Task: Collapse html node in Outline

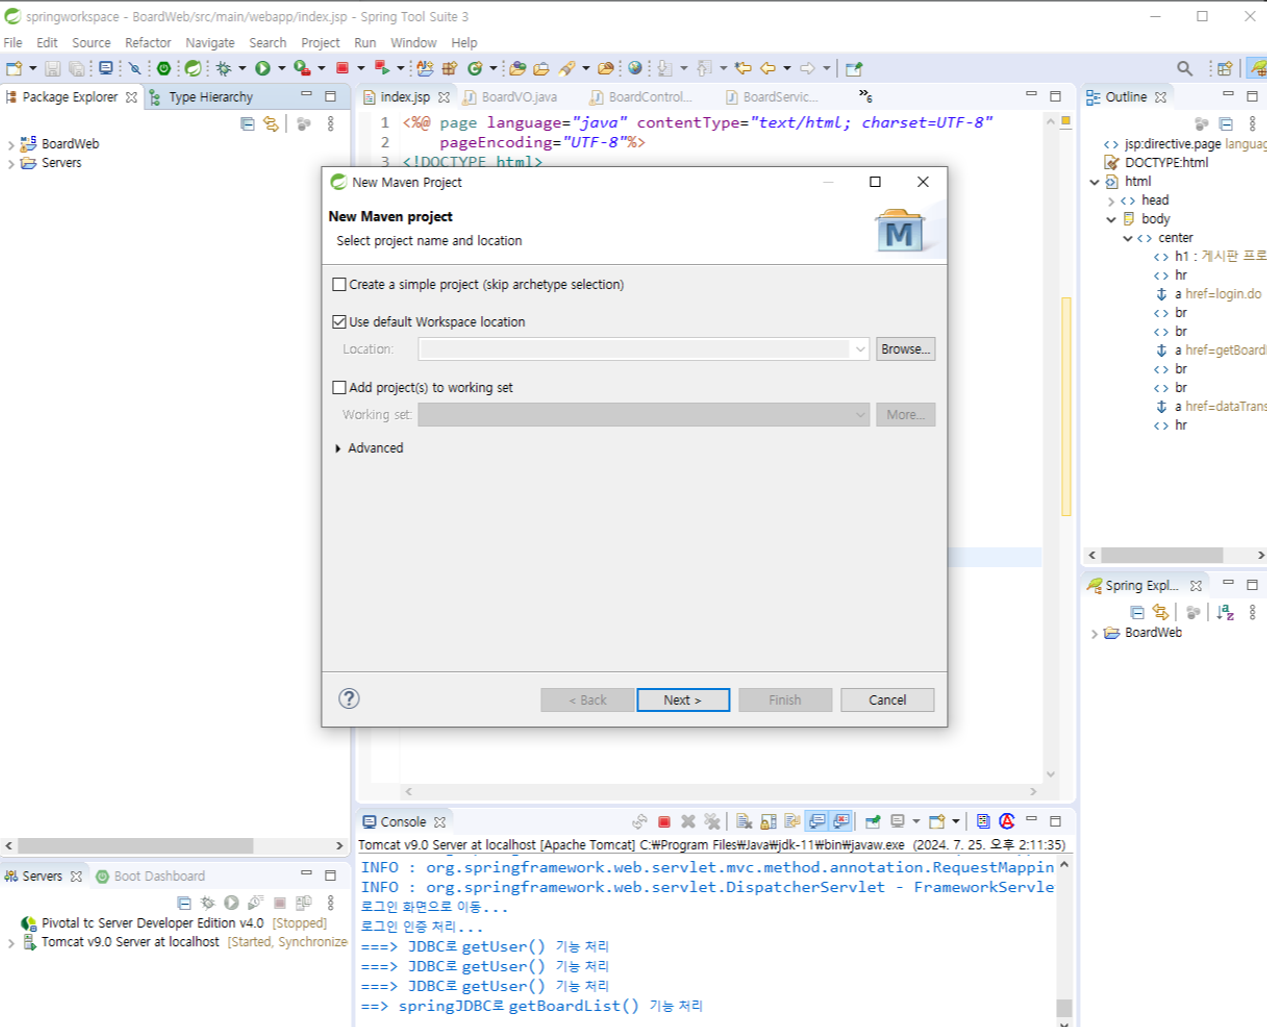Action: pos(1094,182)
